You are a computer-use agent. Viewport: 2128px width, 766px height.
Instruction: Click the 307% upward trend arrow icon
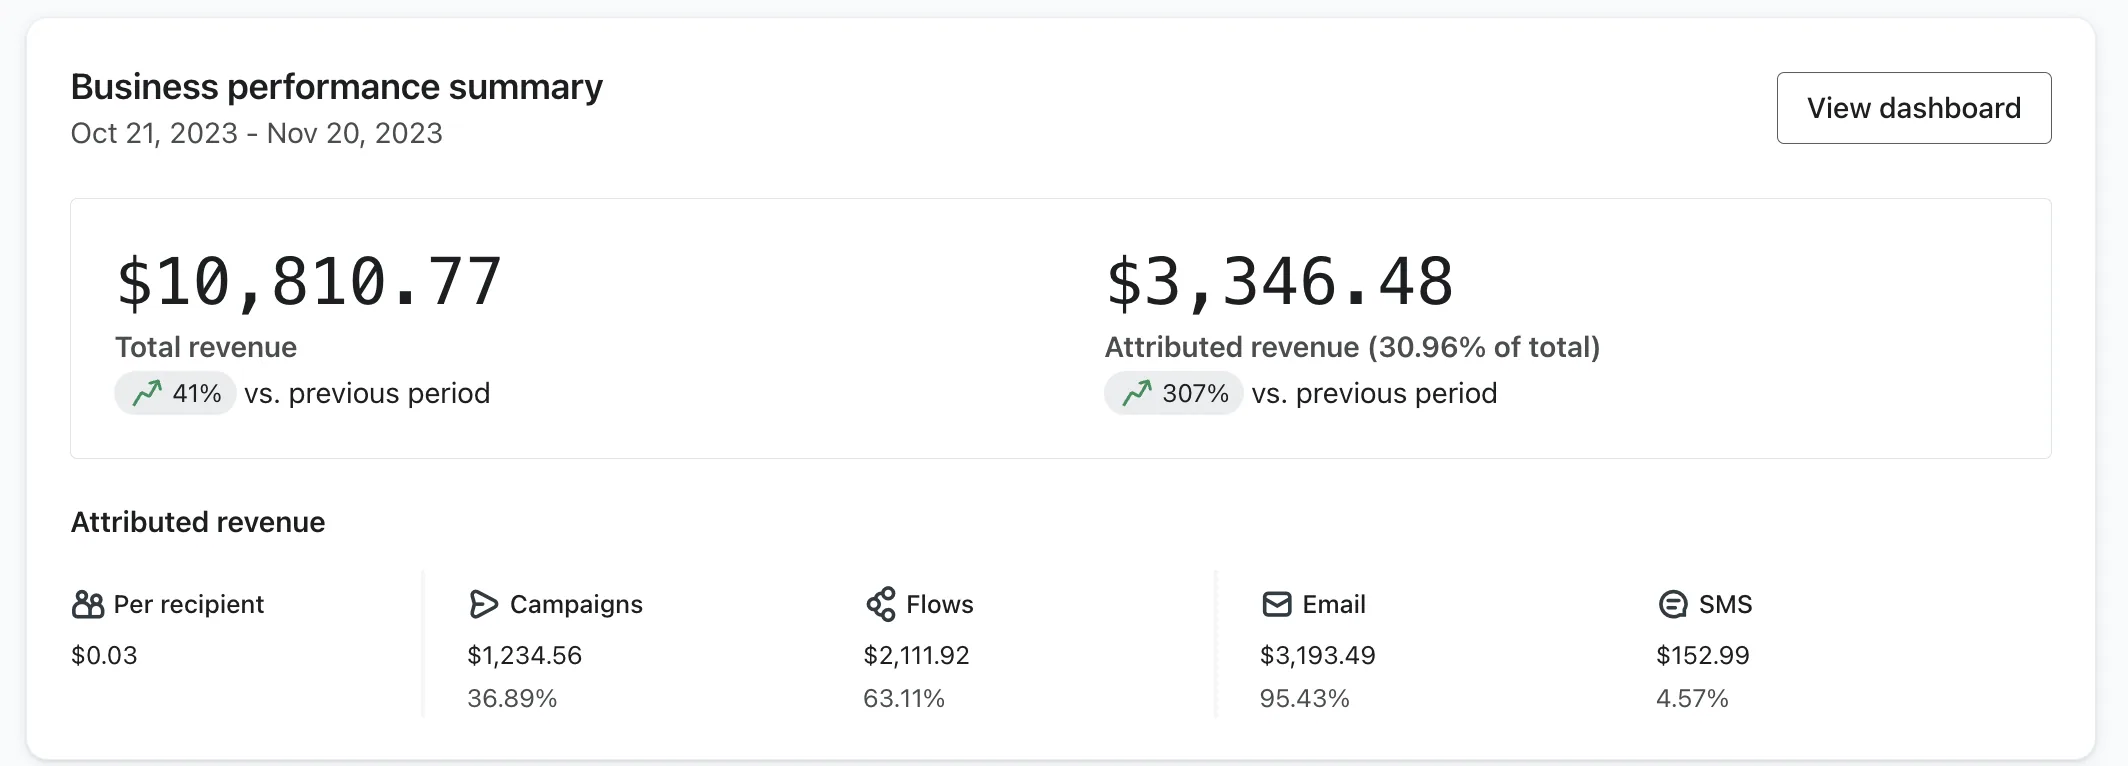1137,393
